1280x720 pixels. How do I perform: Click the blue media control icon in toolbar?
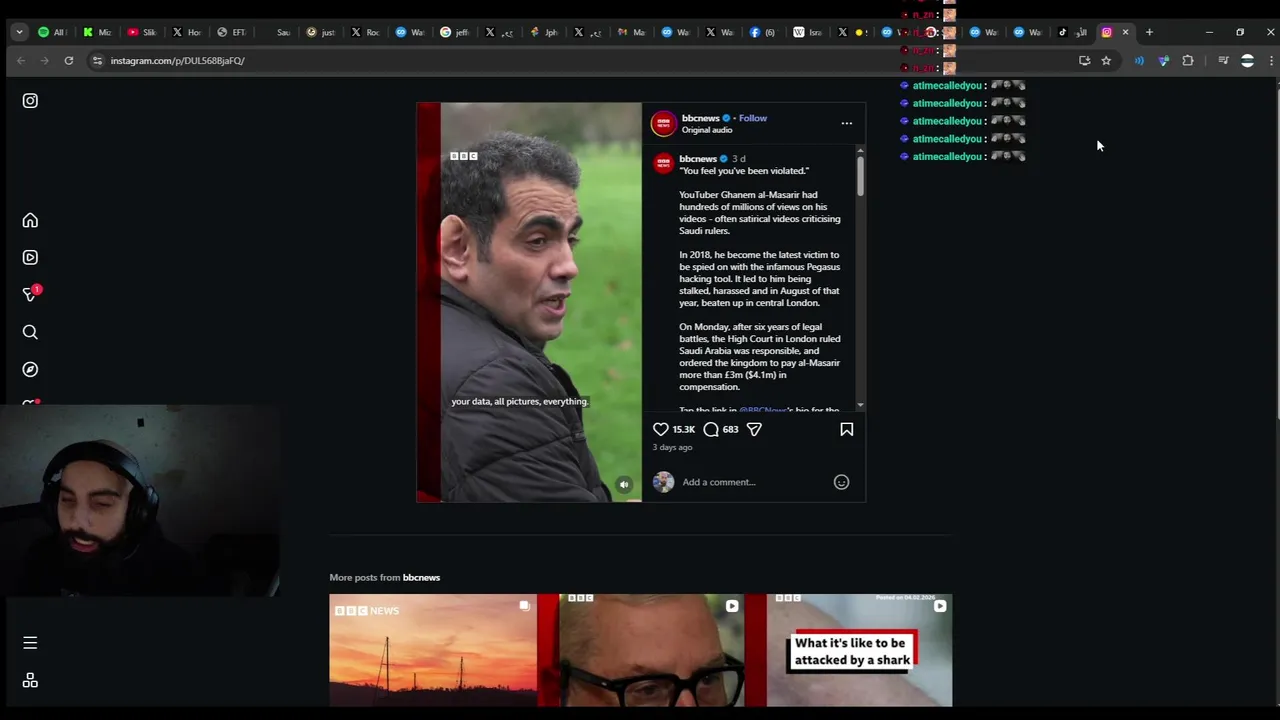1139,61
